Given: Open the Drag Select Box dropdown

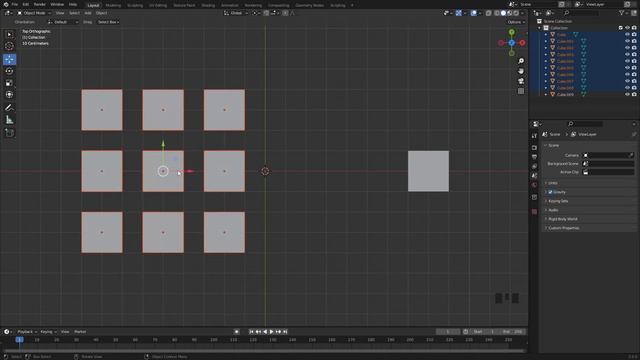Looking at the screenshot, I should (108, 22).
